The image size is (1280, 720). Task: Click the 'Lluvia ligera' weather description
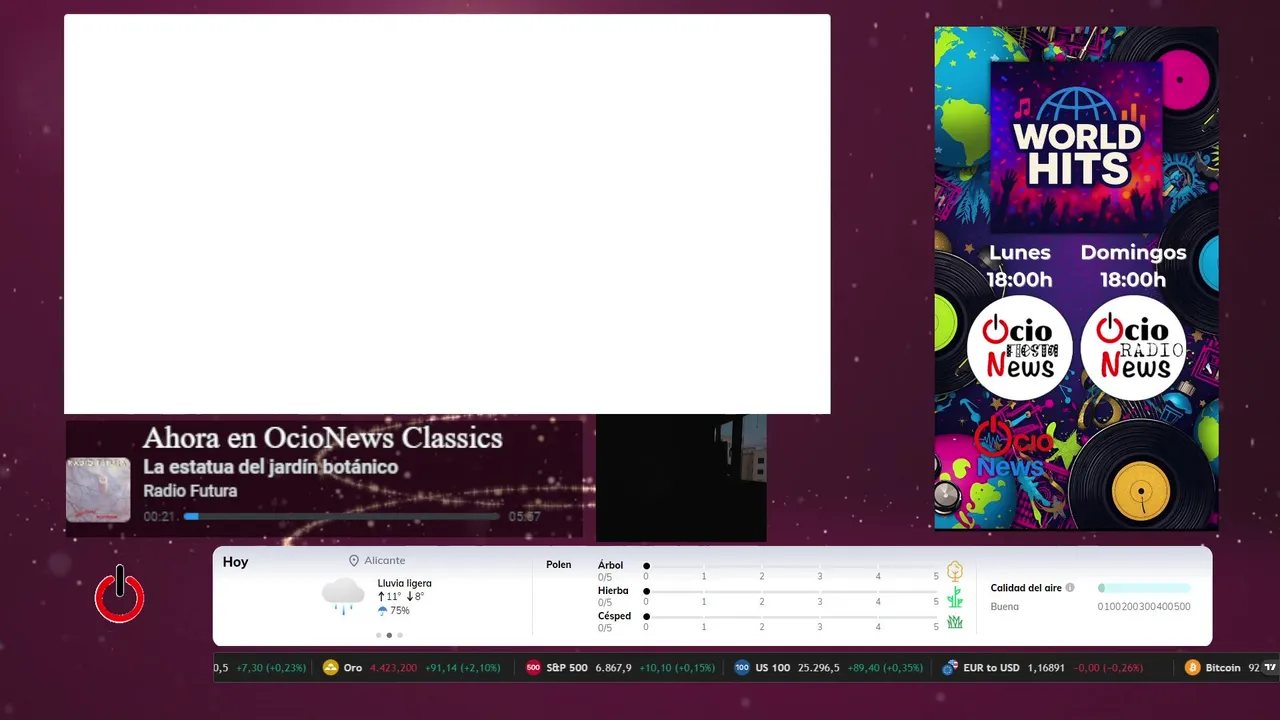point(405,583)
